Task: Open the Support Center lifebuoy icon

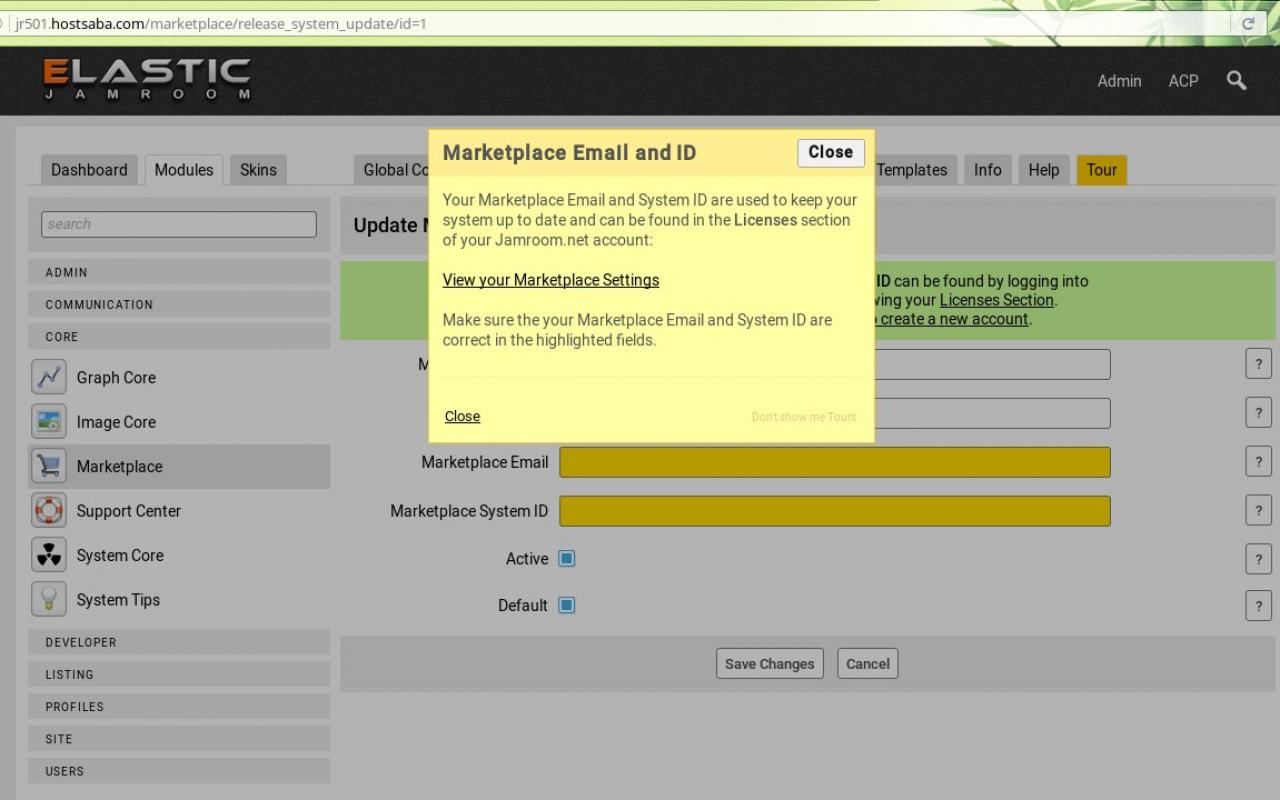Action: (x=49, y=511)
